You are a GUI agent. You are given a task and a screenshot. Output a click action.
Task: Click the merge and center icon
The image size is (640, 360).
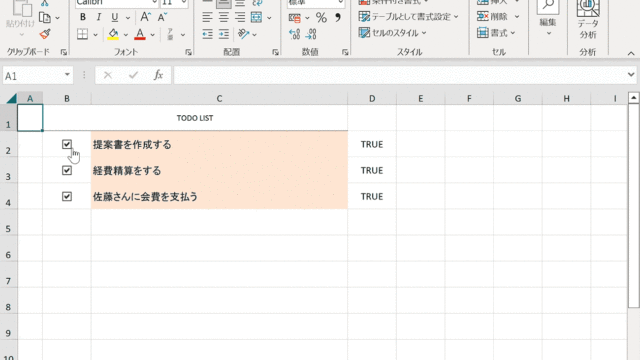click(x=256, y=17)
